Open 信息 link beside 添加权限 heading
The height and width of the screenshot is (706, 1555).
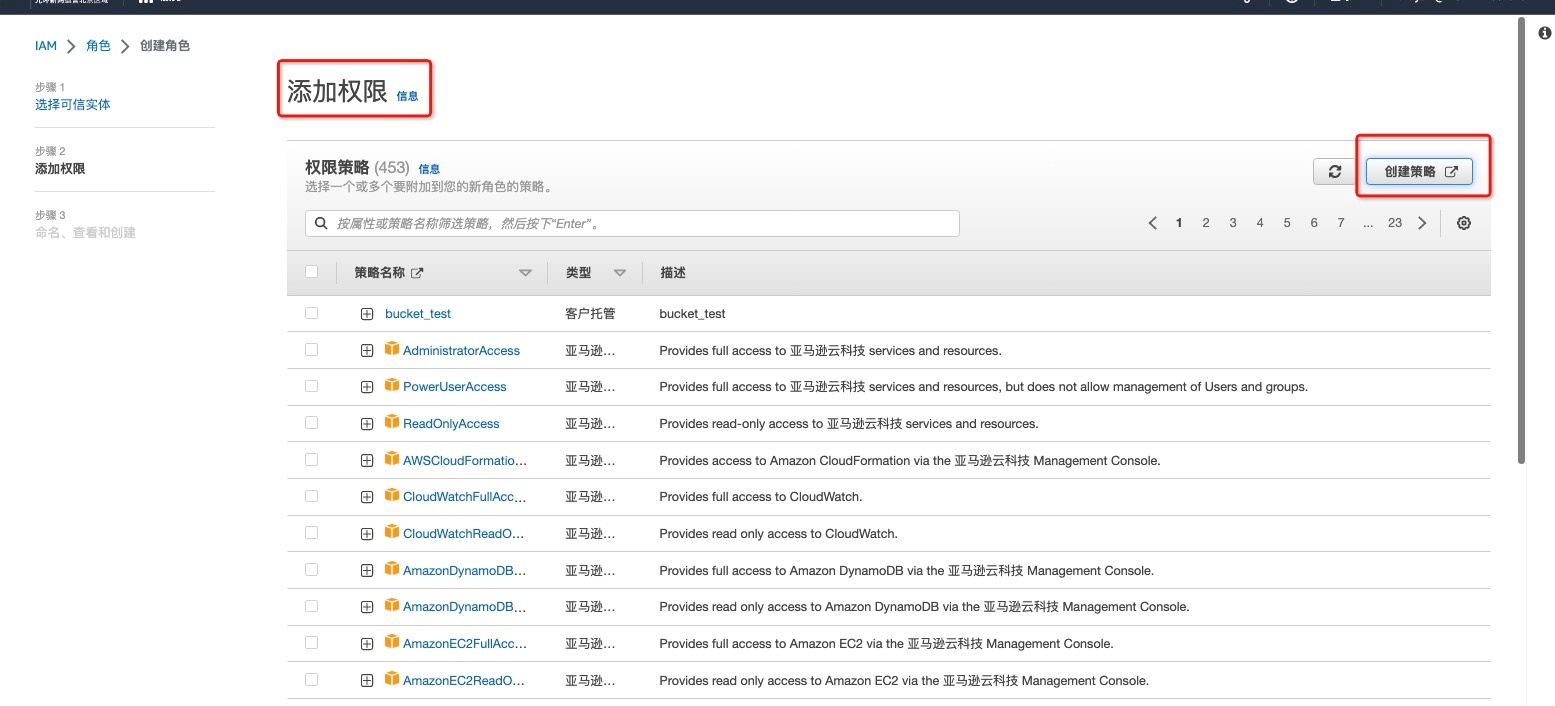click(x=407, y=96)
